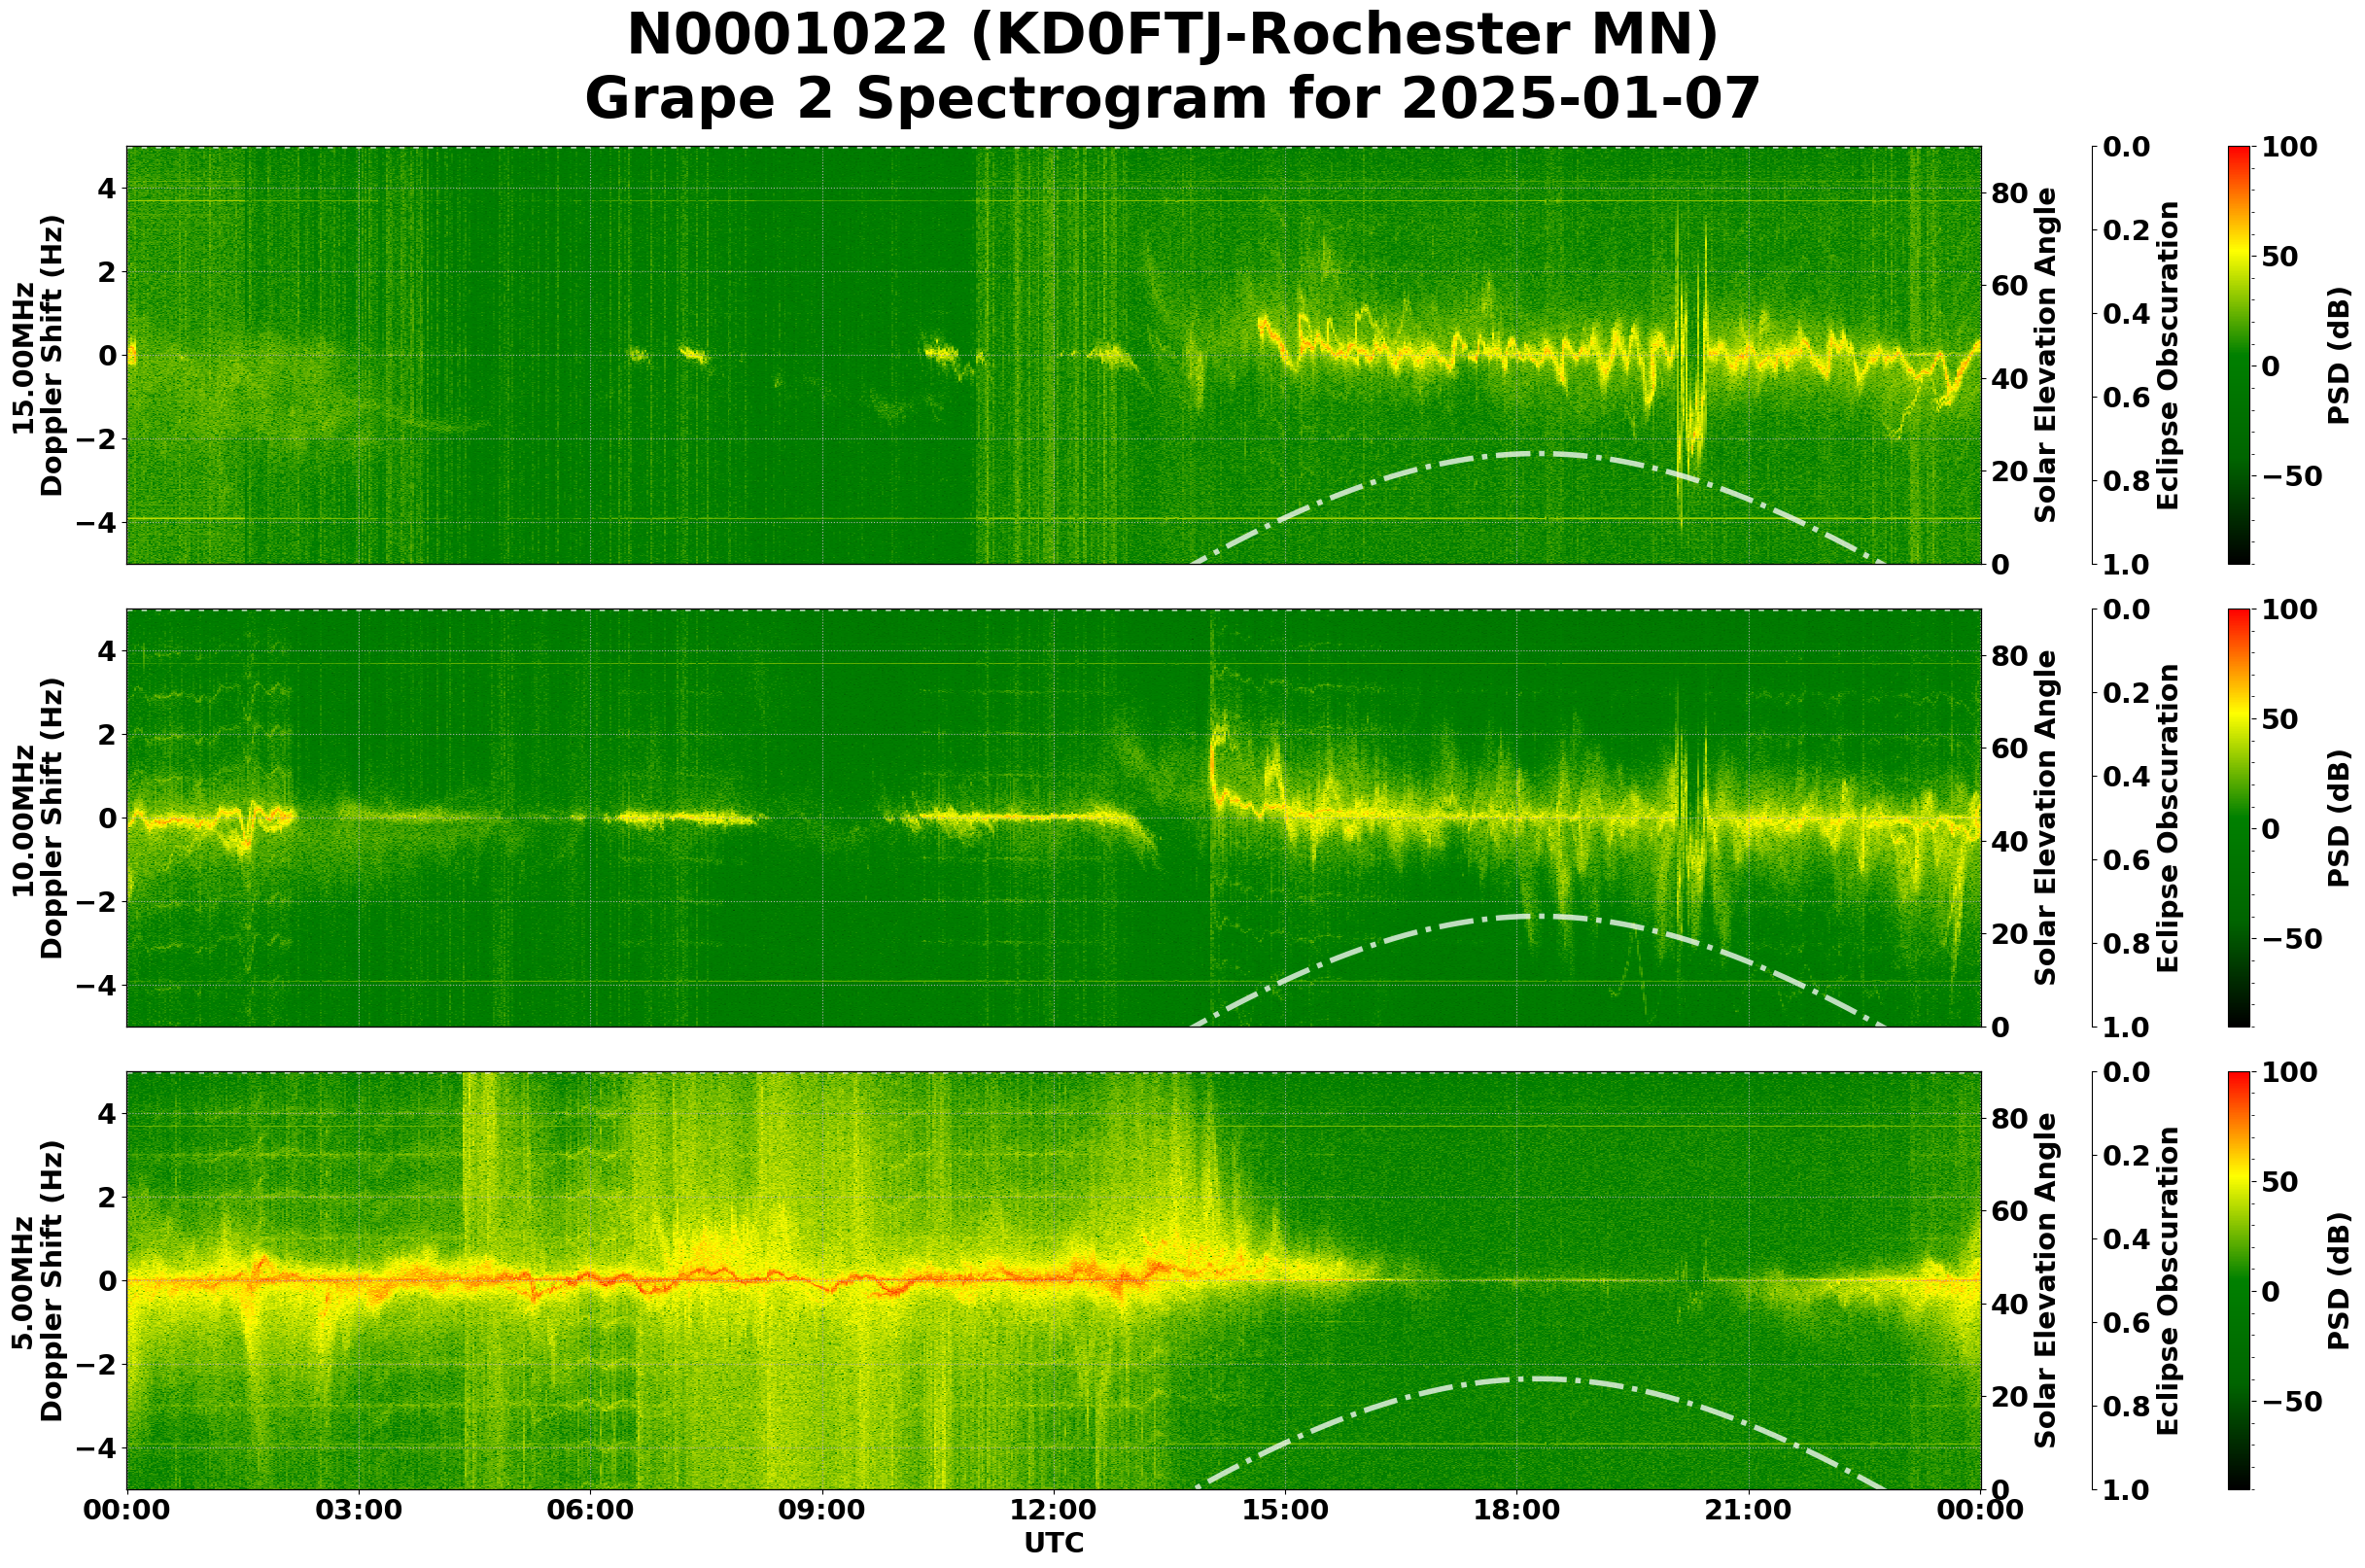Click the 09:00 tick label on time axis
Image resolution: width=2365 pixels, height=1568 pixels.
point(822,1510)
